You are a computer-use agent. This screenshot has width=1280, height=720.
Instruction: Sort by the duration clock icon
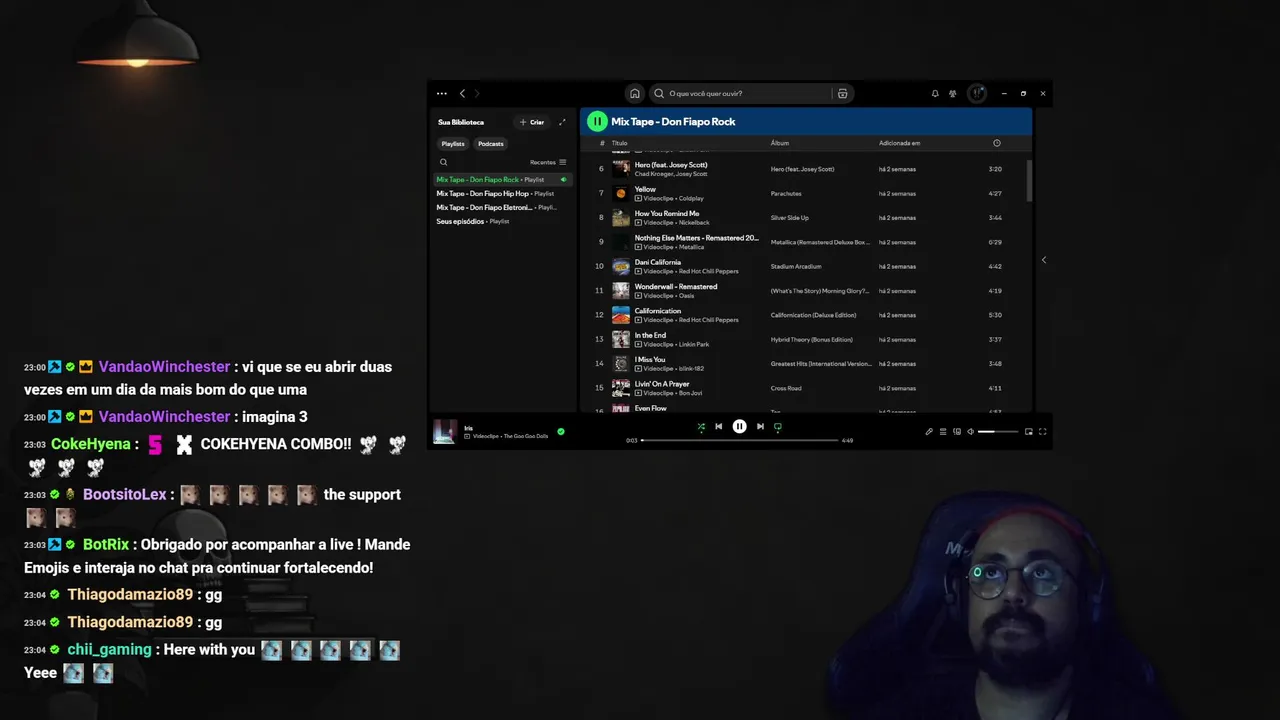click(997, 143)
